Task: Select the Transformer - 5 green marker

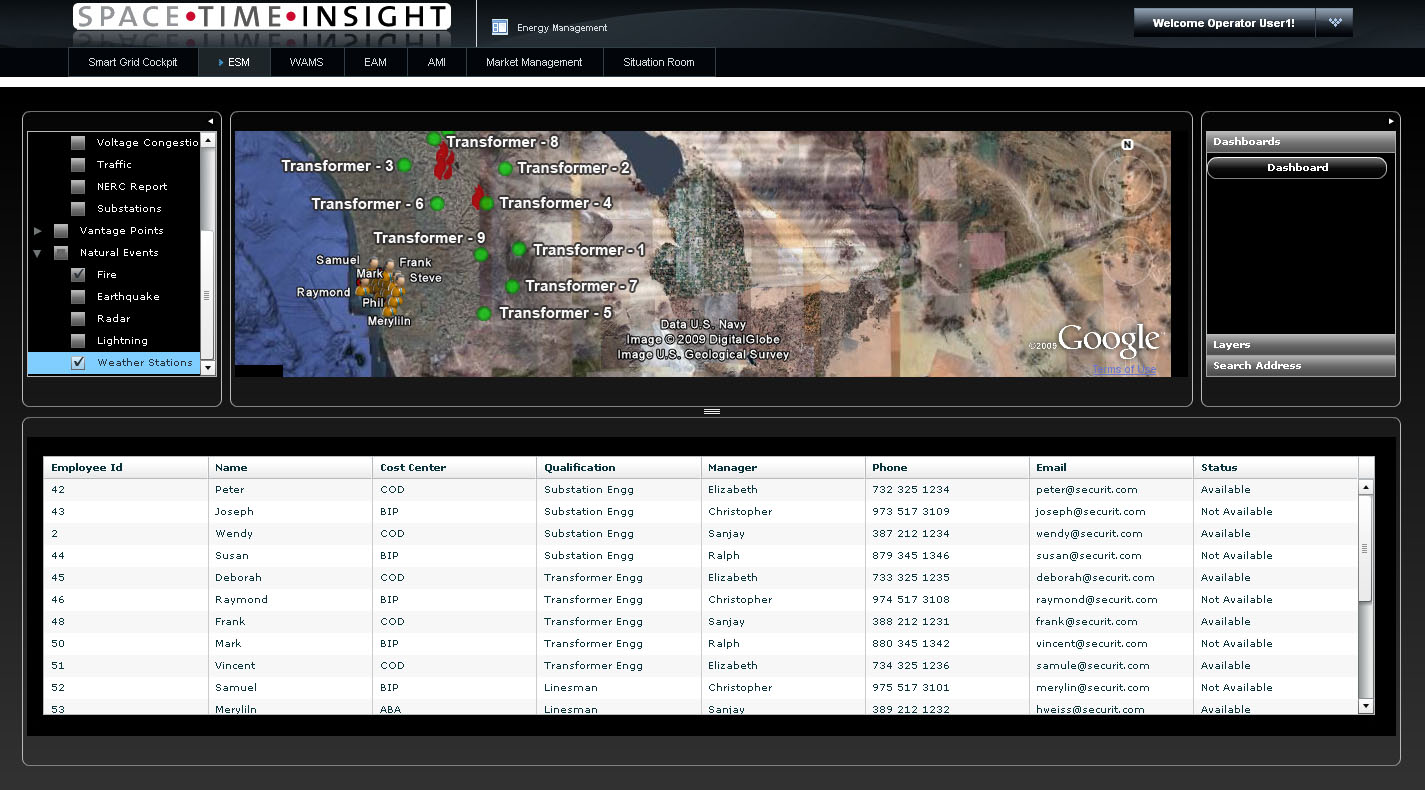Action: tap(484, 314)
